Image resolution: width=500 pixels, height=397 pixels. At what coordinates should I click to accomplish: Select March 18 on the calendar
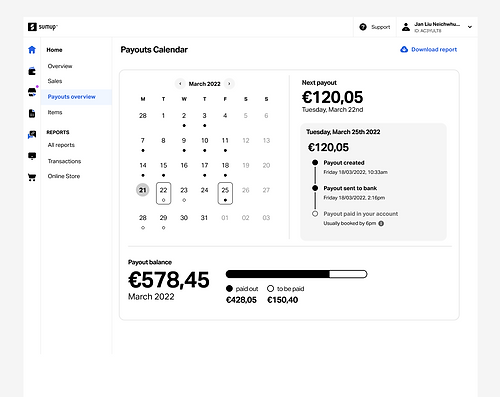pos(225,165)
